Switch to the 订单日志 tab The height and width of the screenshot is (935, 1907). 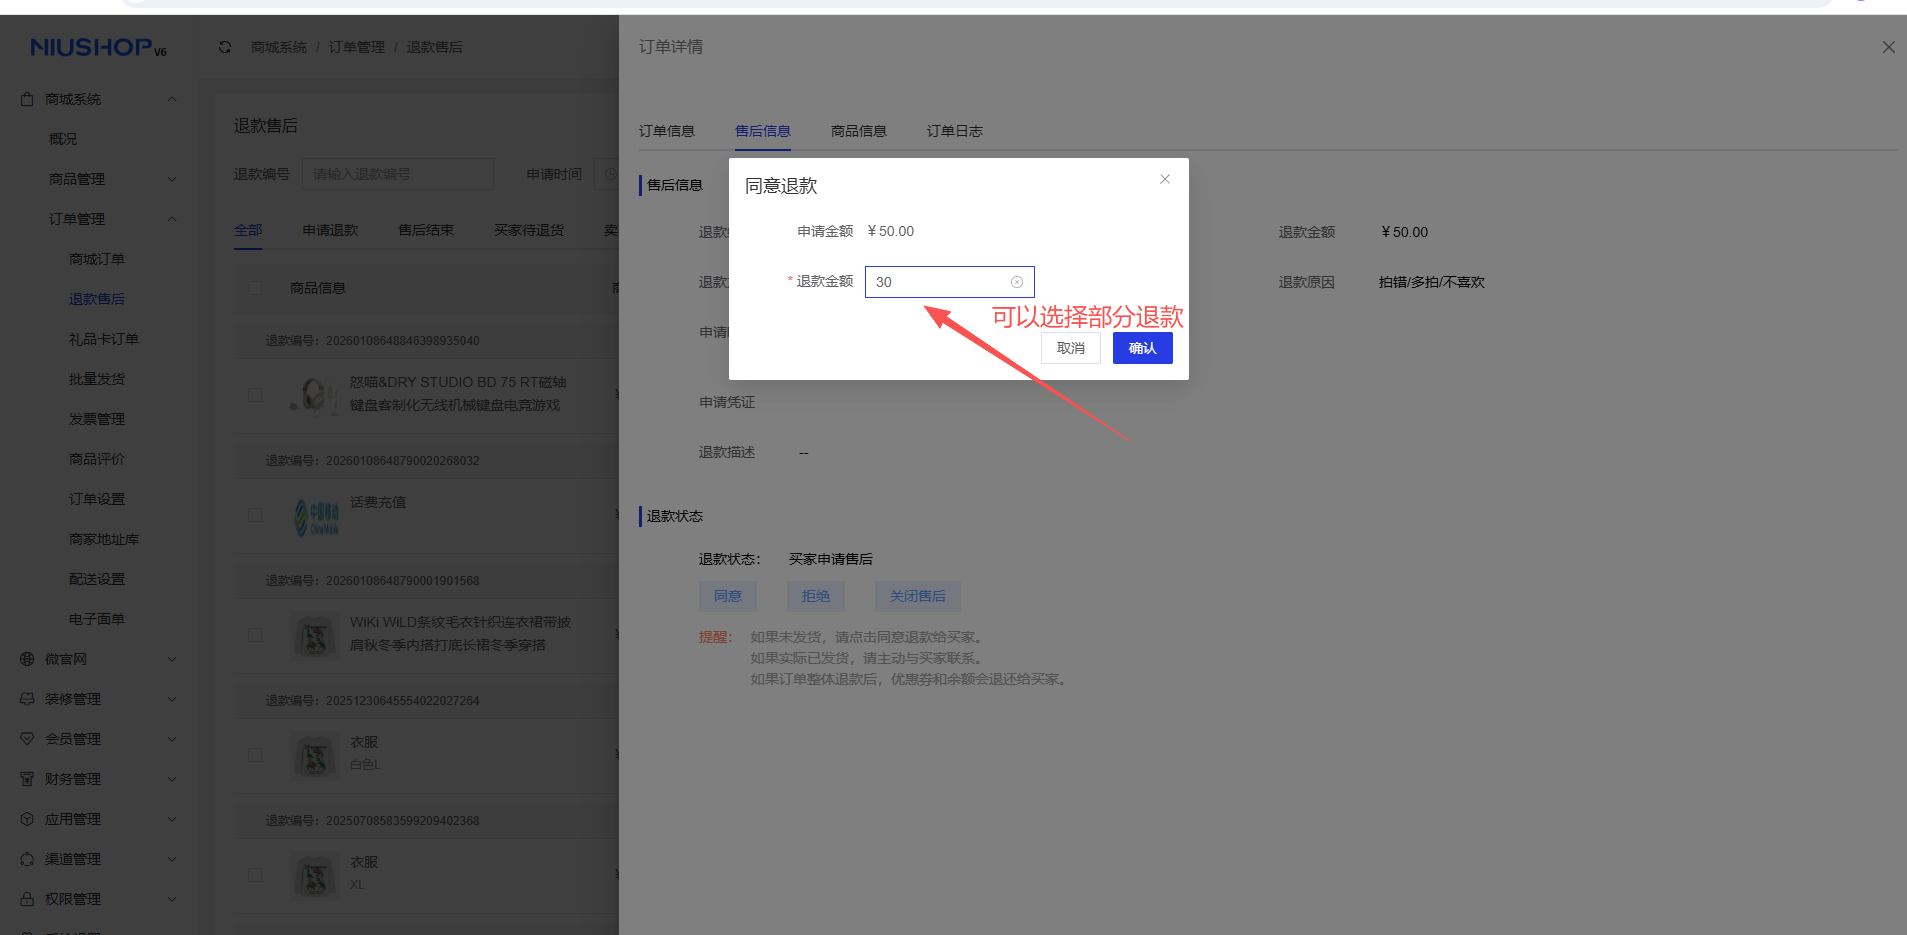pos(953,131)
